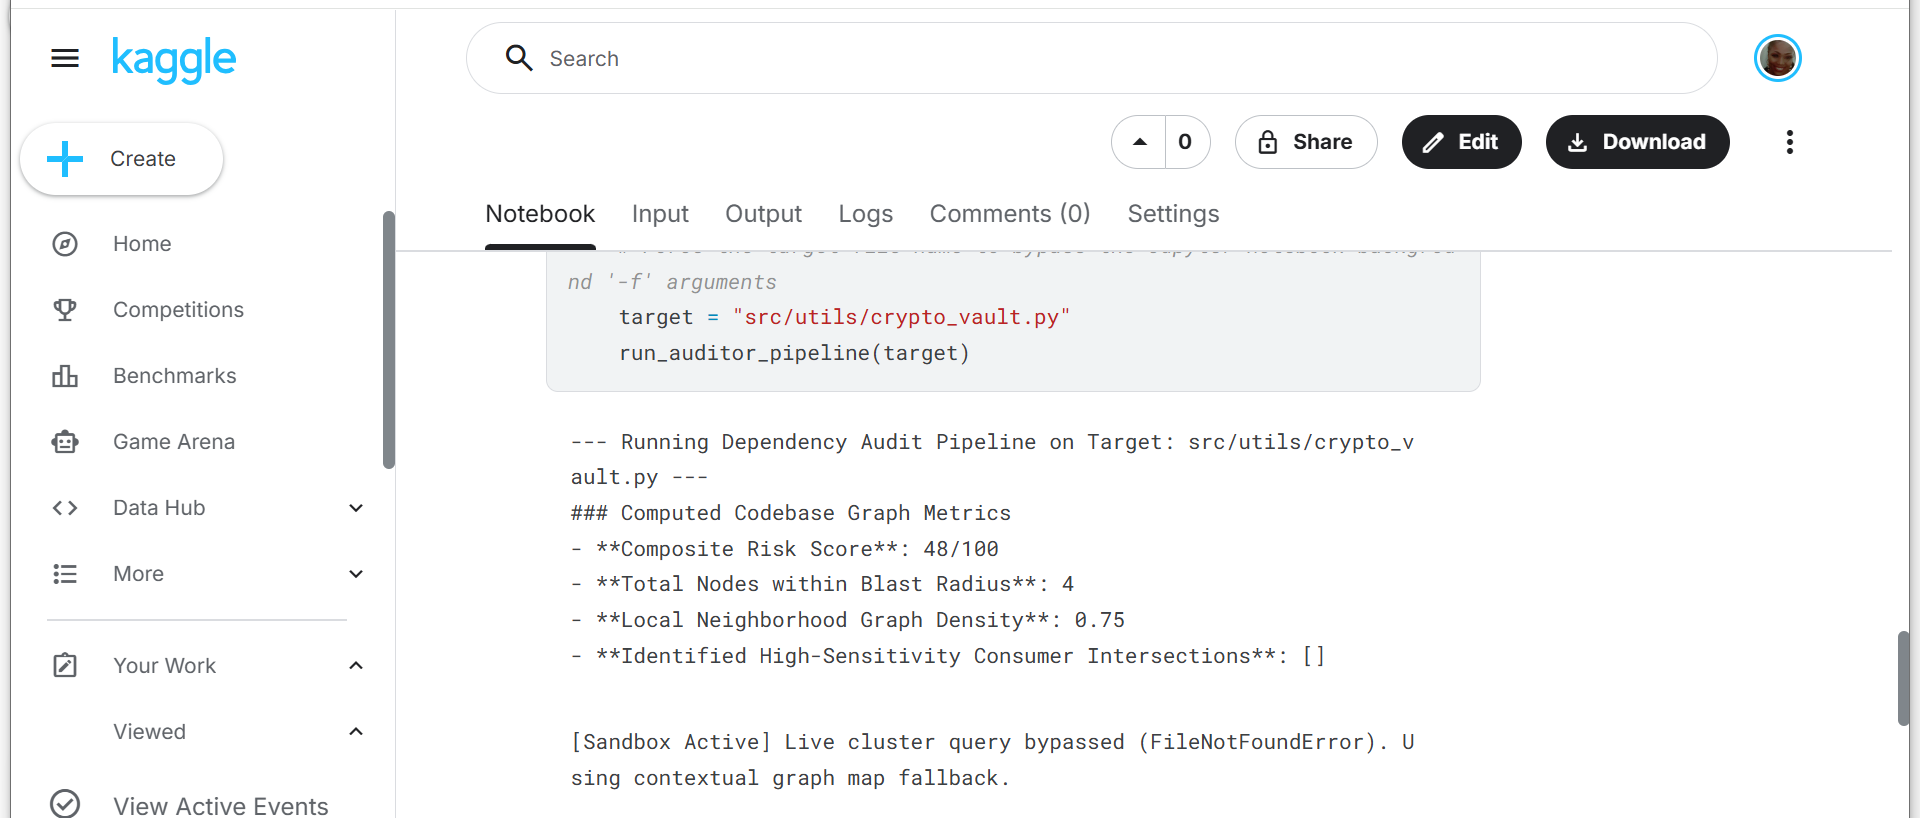Click the 'Composite Risk Score' output line
Screen dimensions: 1920x818
785,549
